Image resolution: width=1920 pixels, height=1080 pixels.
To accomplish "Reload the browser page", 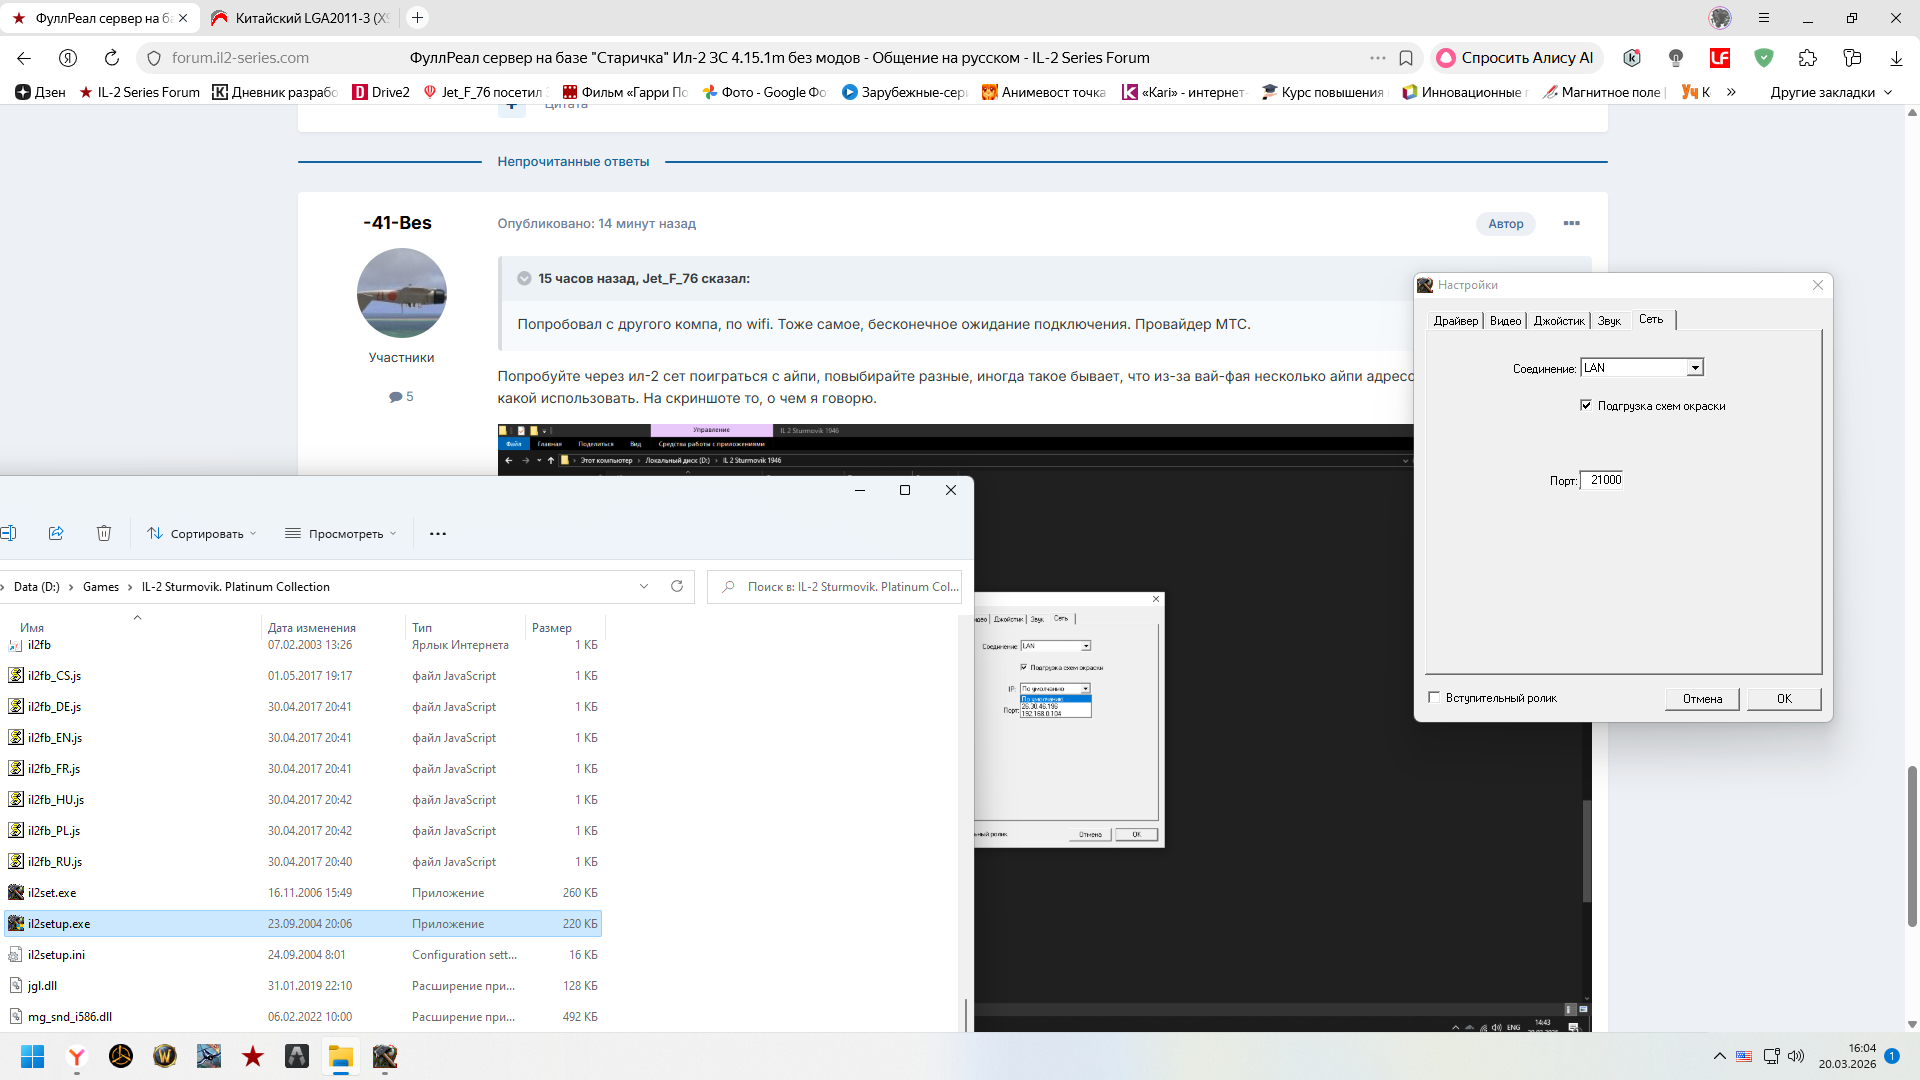I will tap(112, 58).
